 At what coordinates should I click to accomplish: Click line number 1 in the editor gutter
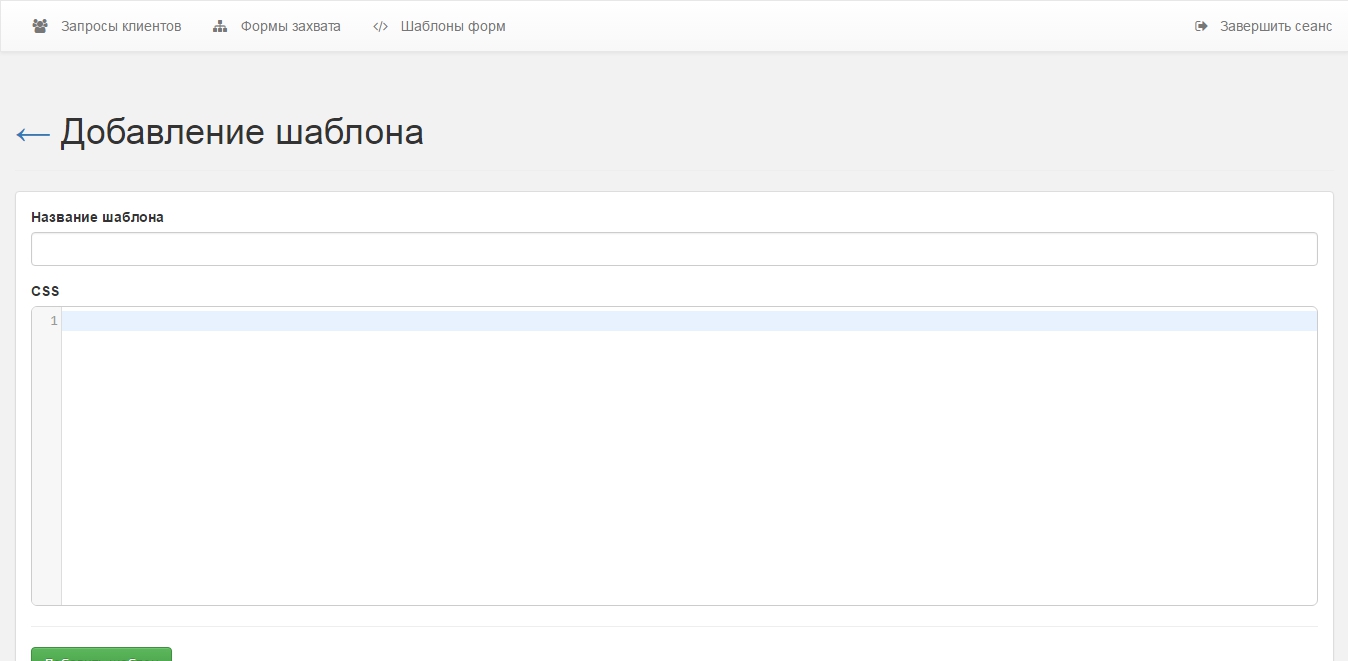coord(54,321)
